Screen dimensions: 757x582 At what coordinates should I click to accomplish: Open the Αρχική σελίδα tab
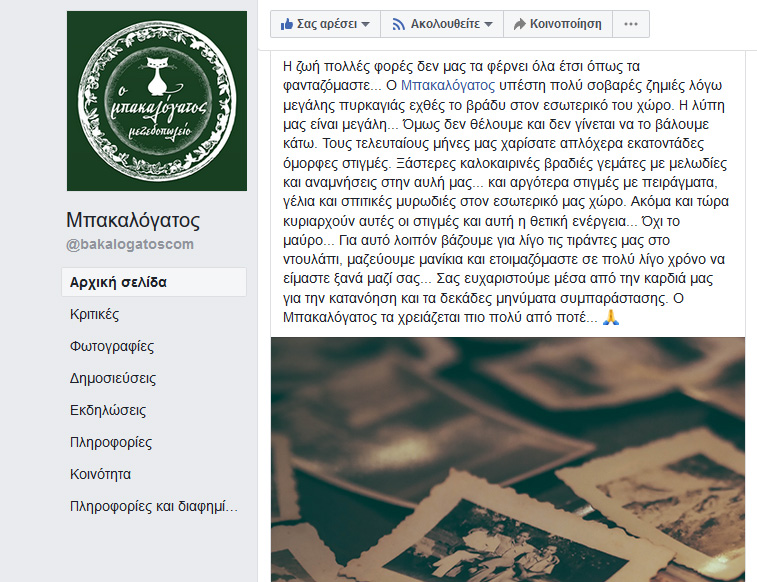point(154,282)
